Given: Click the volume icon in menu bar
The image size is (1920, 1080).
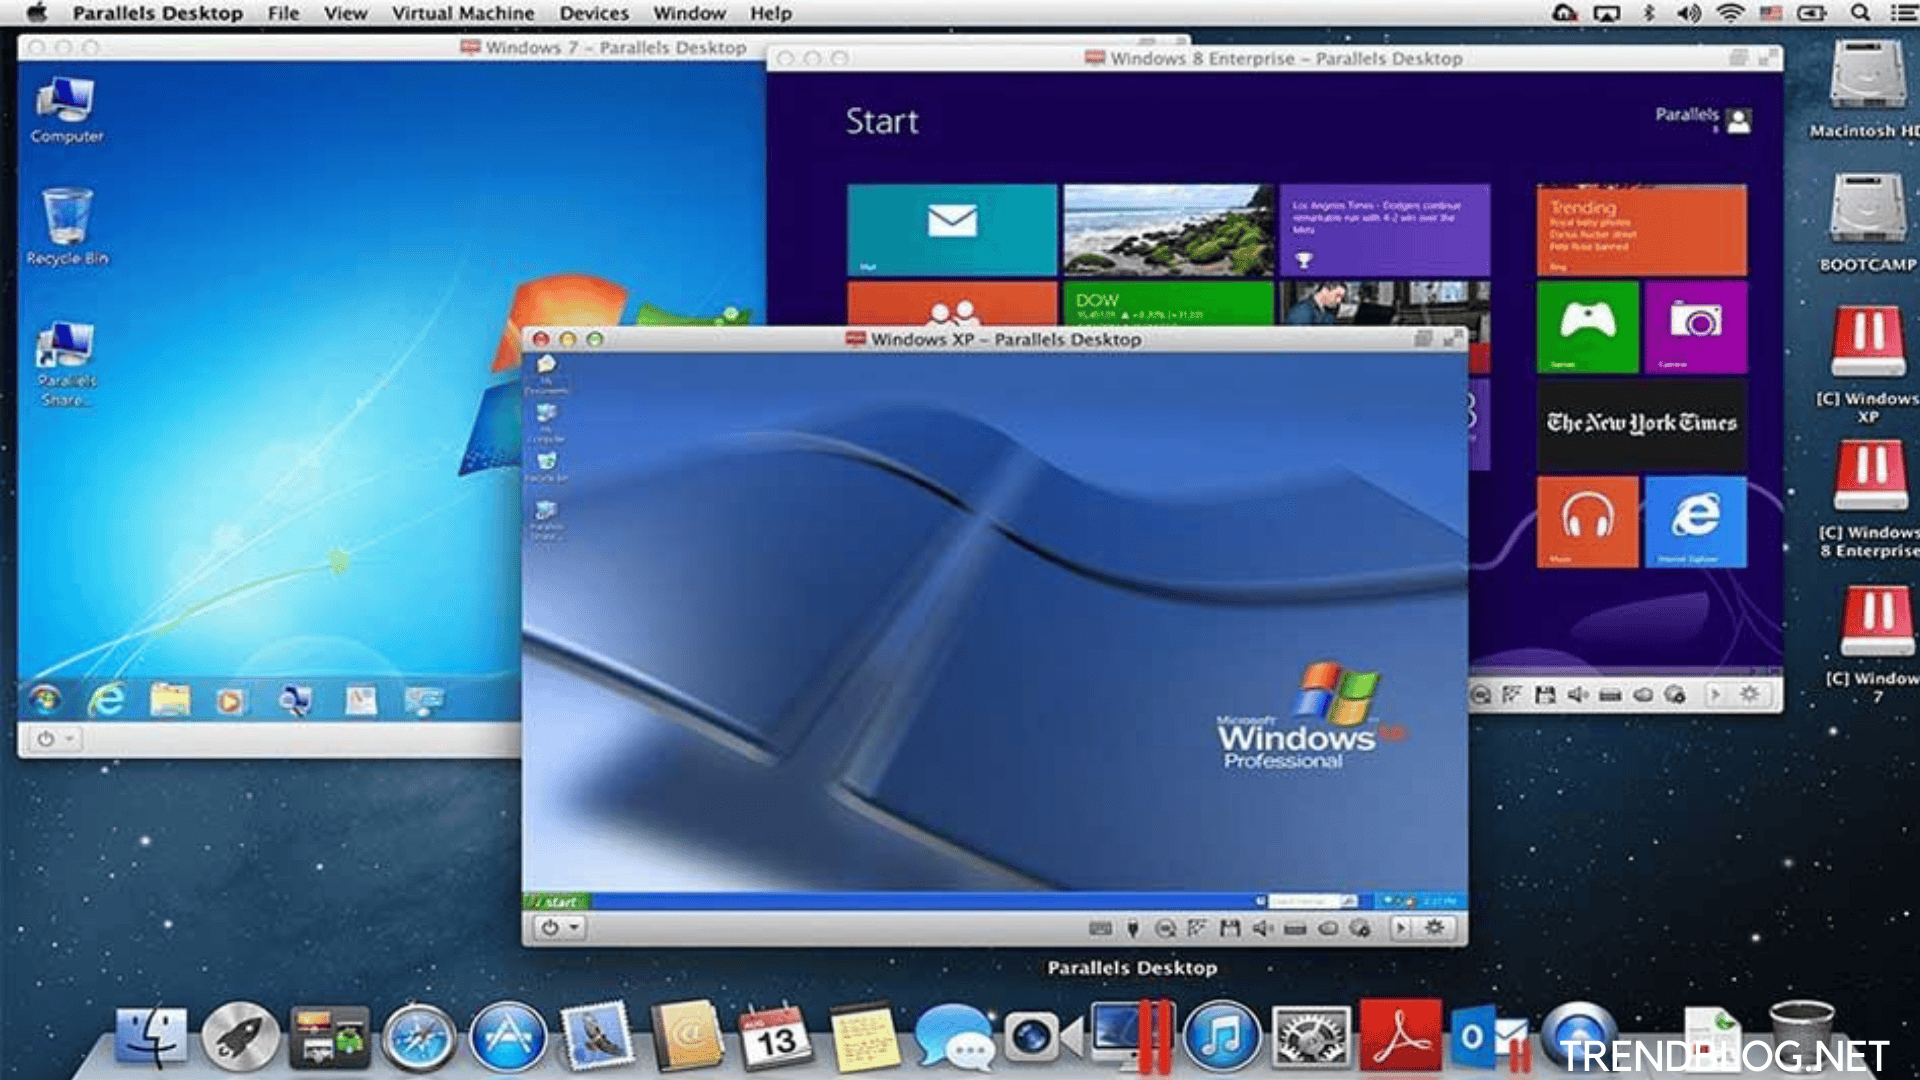Looking at the screenshot, I should pos(1689,13).
